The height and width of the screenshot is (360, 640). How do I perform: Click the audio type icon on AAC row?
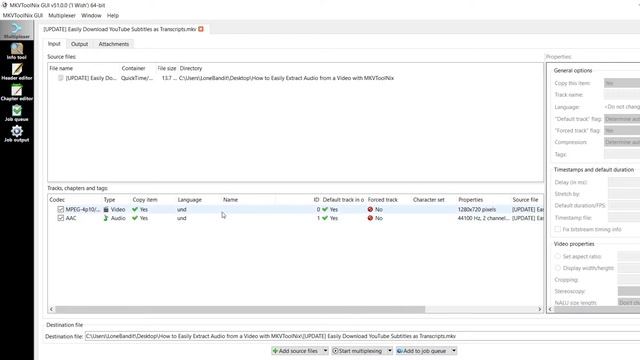click(106, 218)
